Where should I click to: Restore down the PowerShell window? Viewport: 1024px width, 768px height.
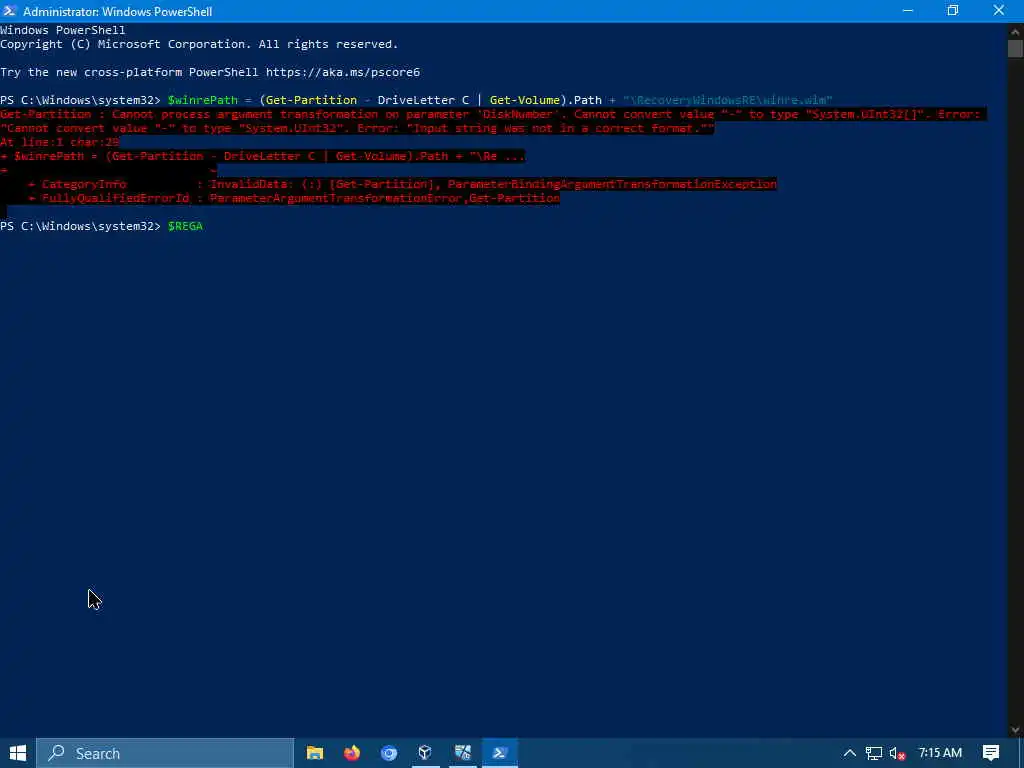pyautogui.click(x=953, y=11)
